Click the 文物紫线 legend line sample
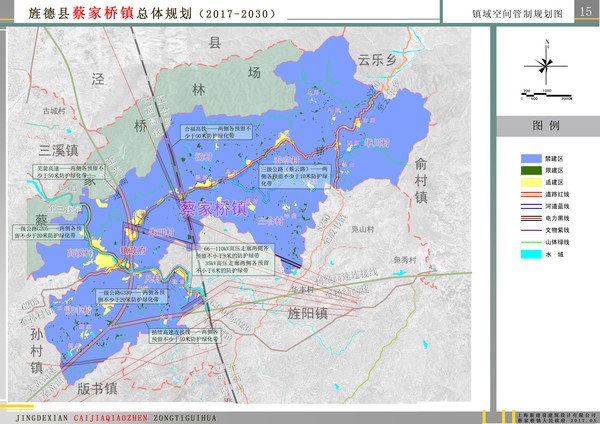This screenshot has height=424, width=600. 531,230
